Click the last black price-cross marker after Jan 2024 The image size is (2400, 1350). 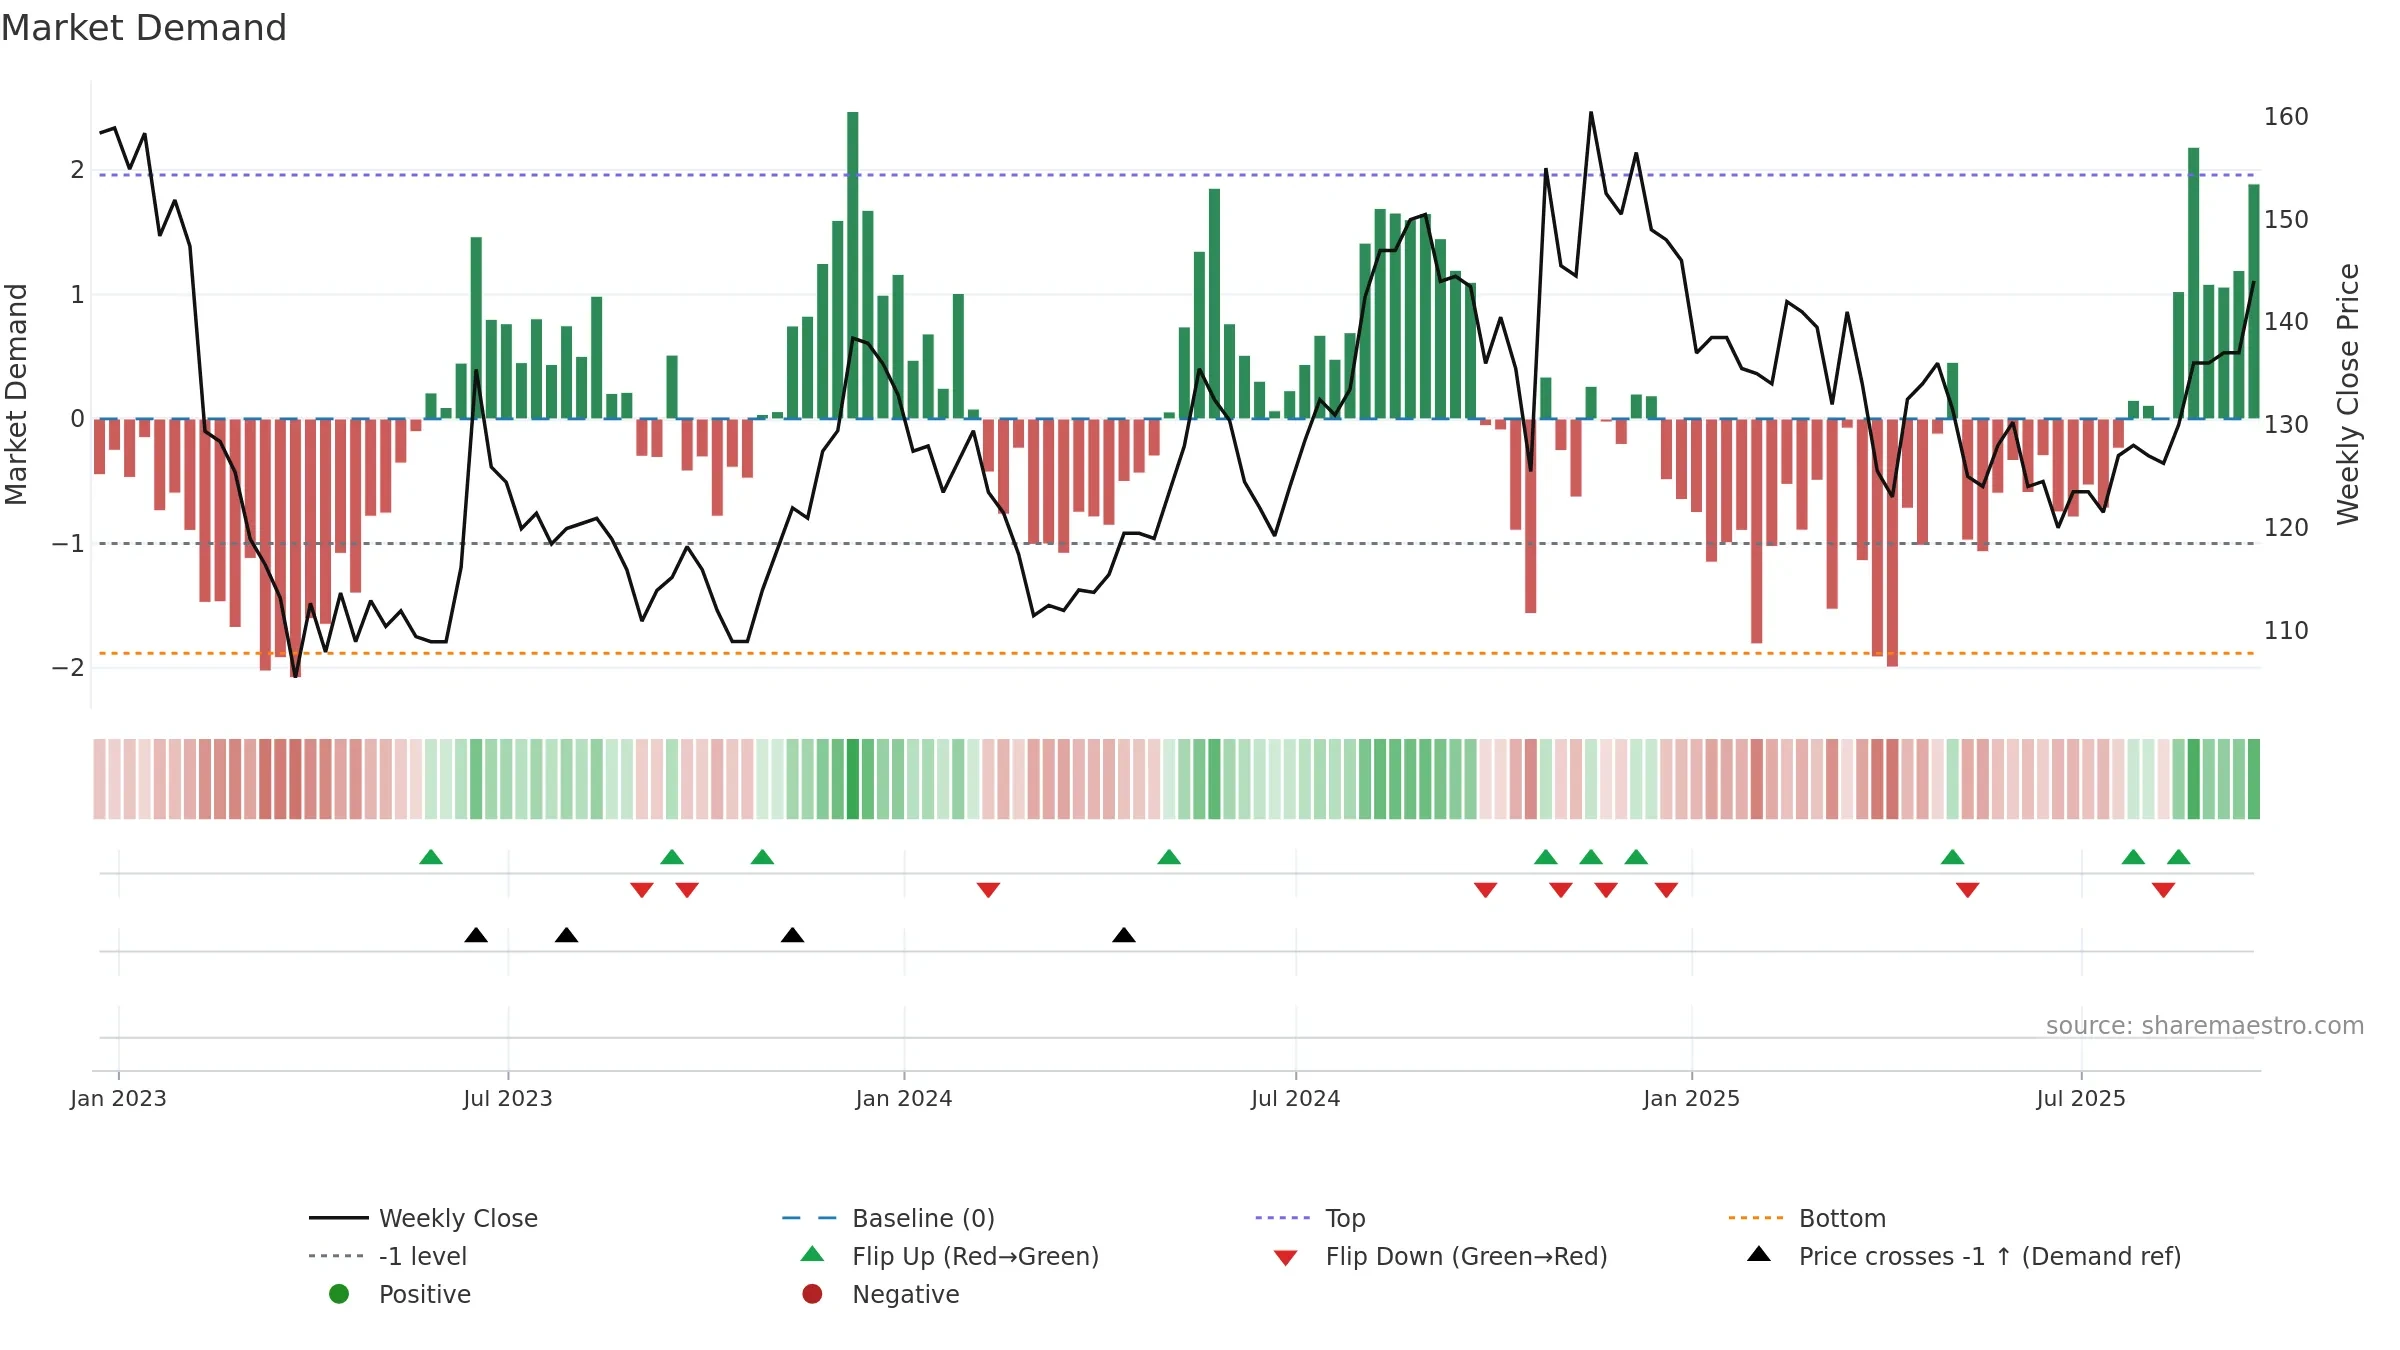[x=1124, y=935]
